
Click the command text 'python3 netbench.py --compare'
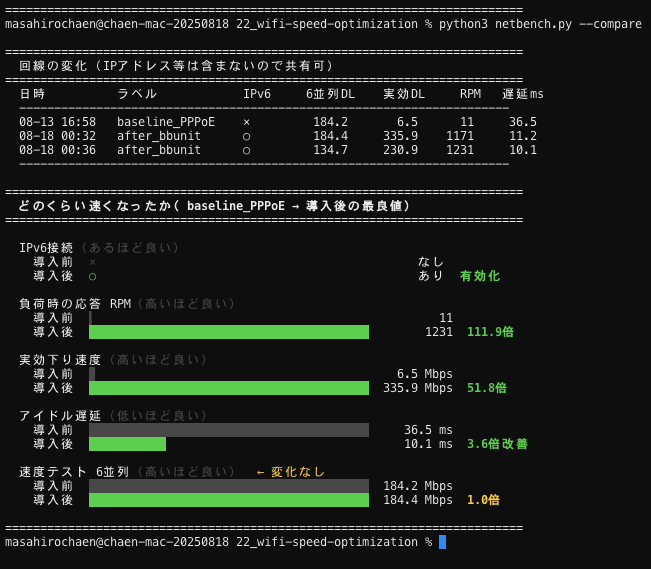(x=540, y=24)
